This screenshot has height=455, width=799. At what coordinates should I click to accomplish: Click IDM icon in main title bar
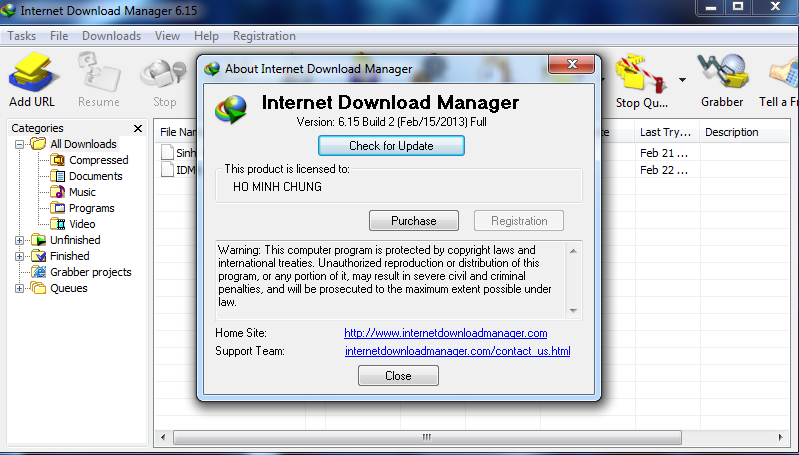coord(8,10)
